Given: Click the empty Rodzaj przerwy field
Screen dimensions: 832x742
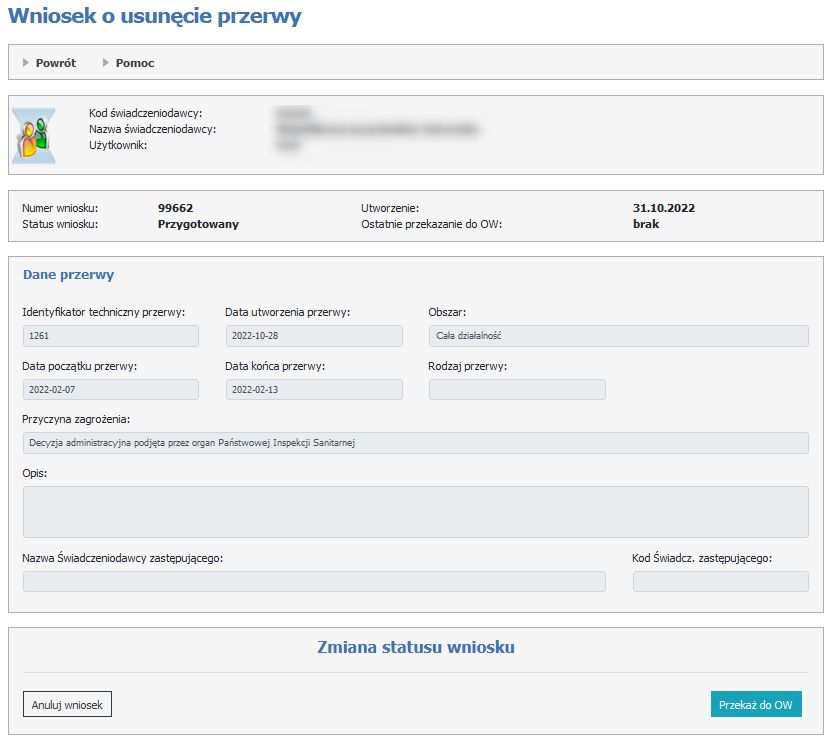Looking at the screenshot, I should tap(517, 390).
